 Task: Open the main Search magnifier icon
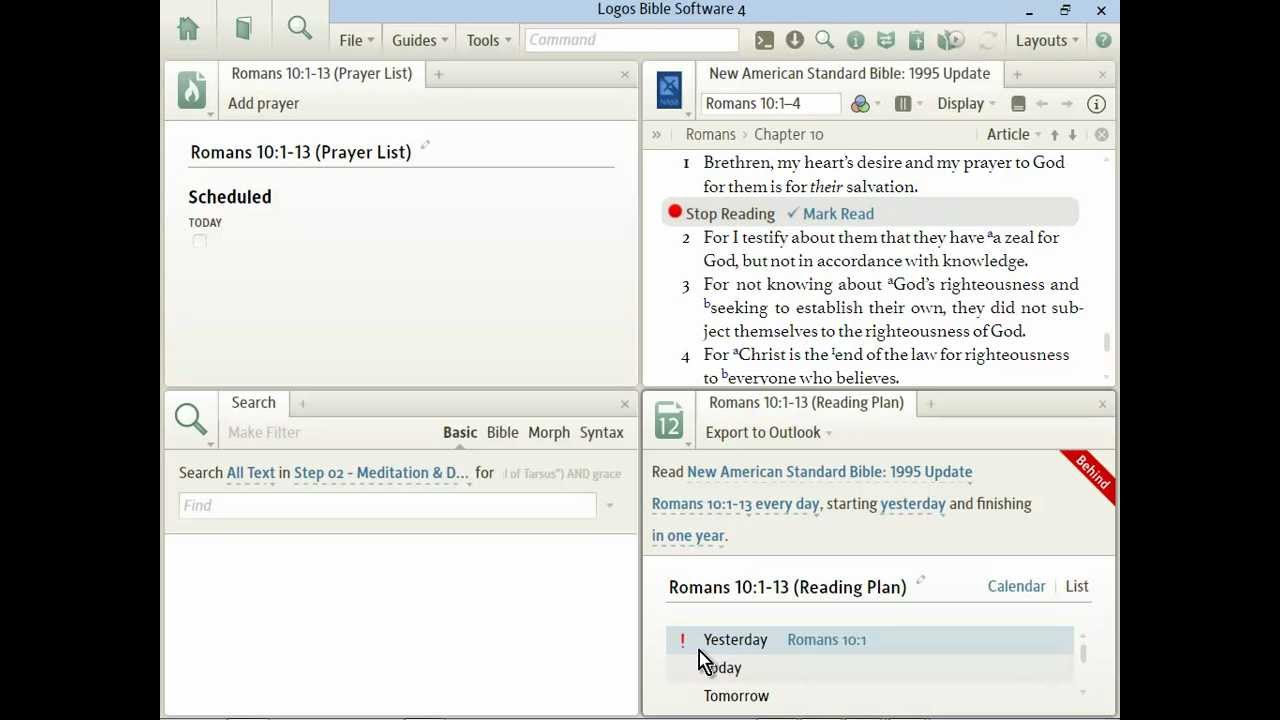tap(299, 28)
